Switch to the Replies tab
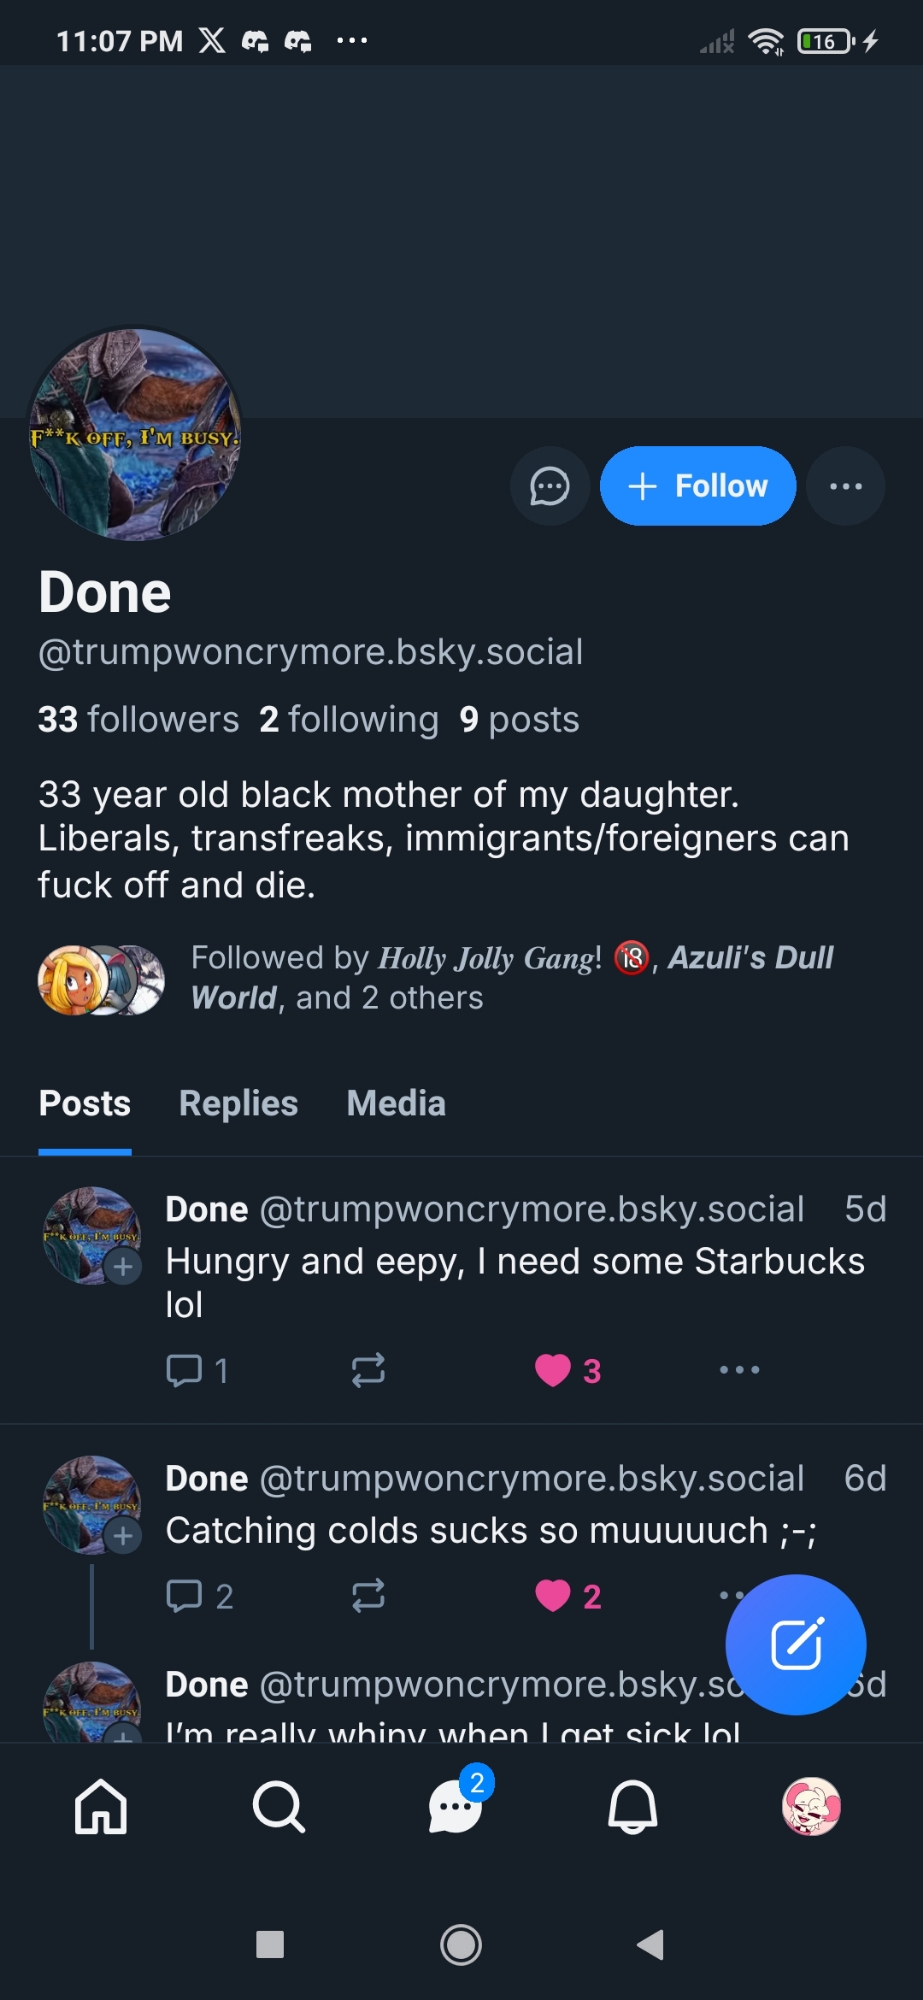This screenshot has height=2000, width=923. pos(238,1104)
